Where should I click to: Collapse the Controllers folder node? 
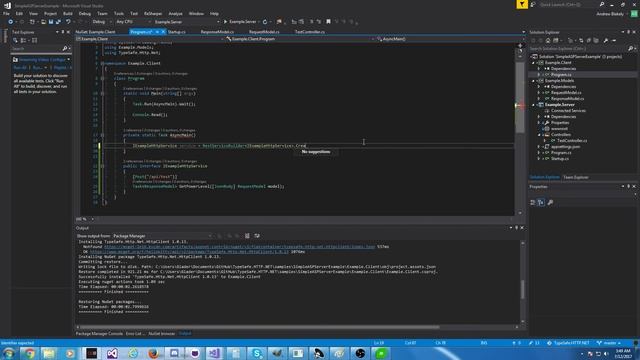[x=539, y=135]
